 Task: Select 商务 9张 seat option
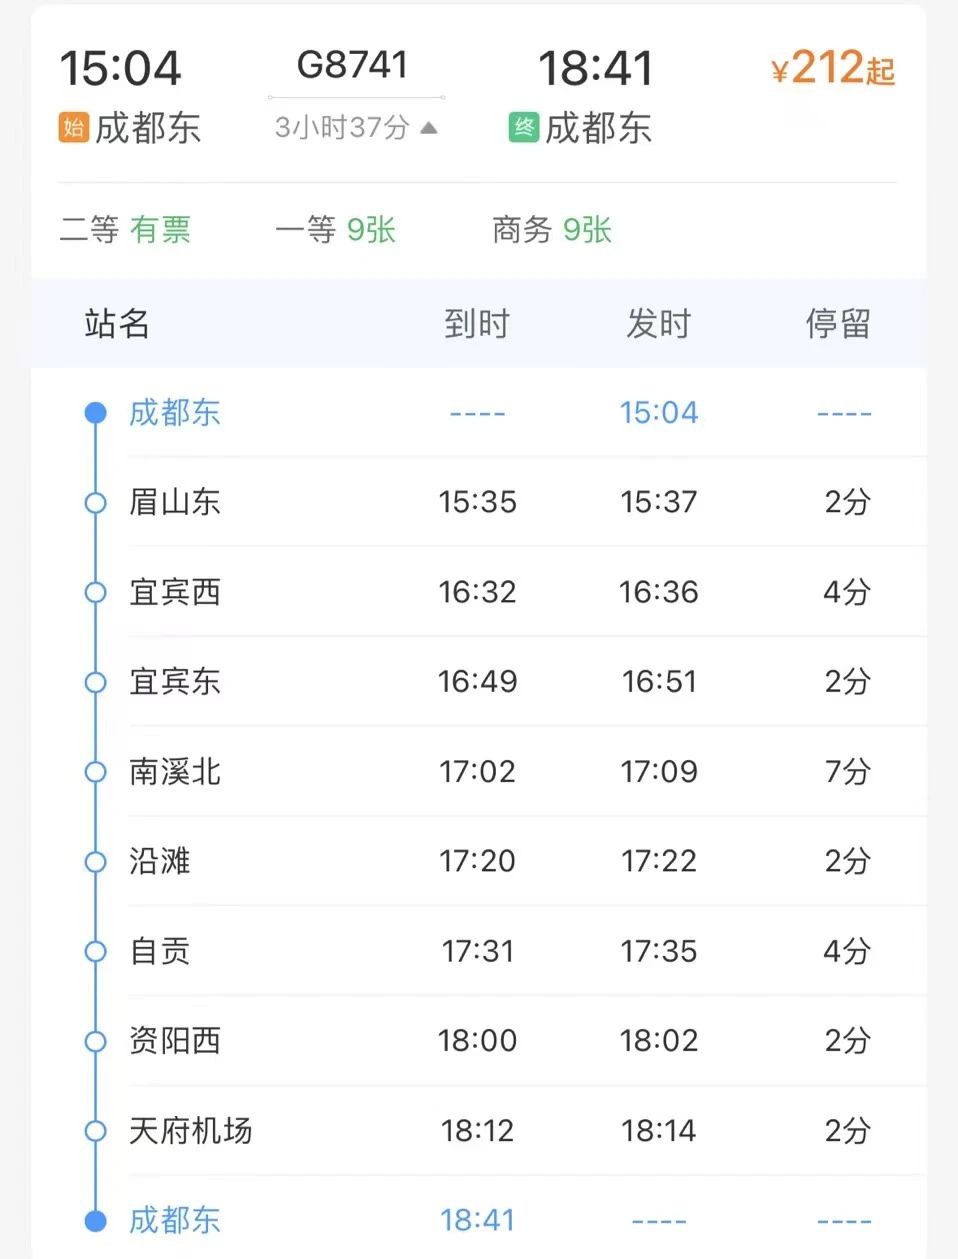pos(552,230)
